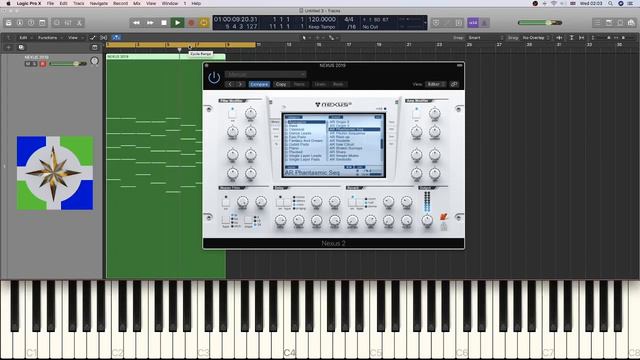Viewport: 640px width, 360px height.
Task: Click the Compare button in plugin header
Action: (259, 84)
